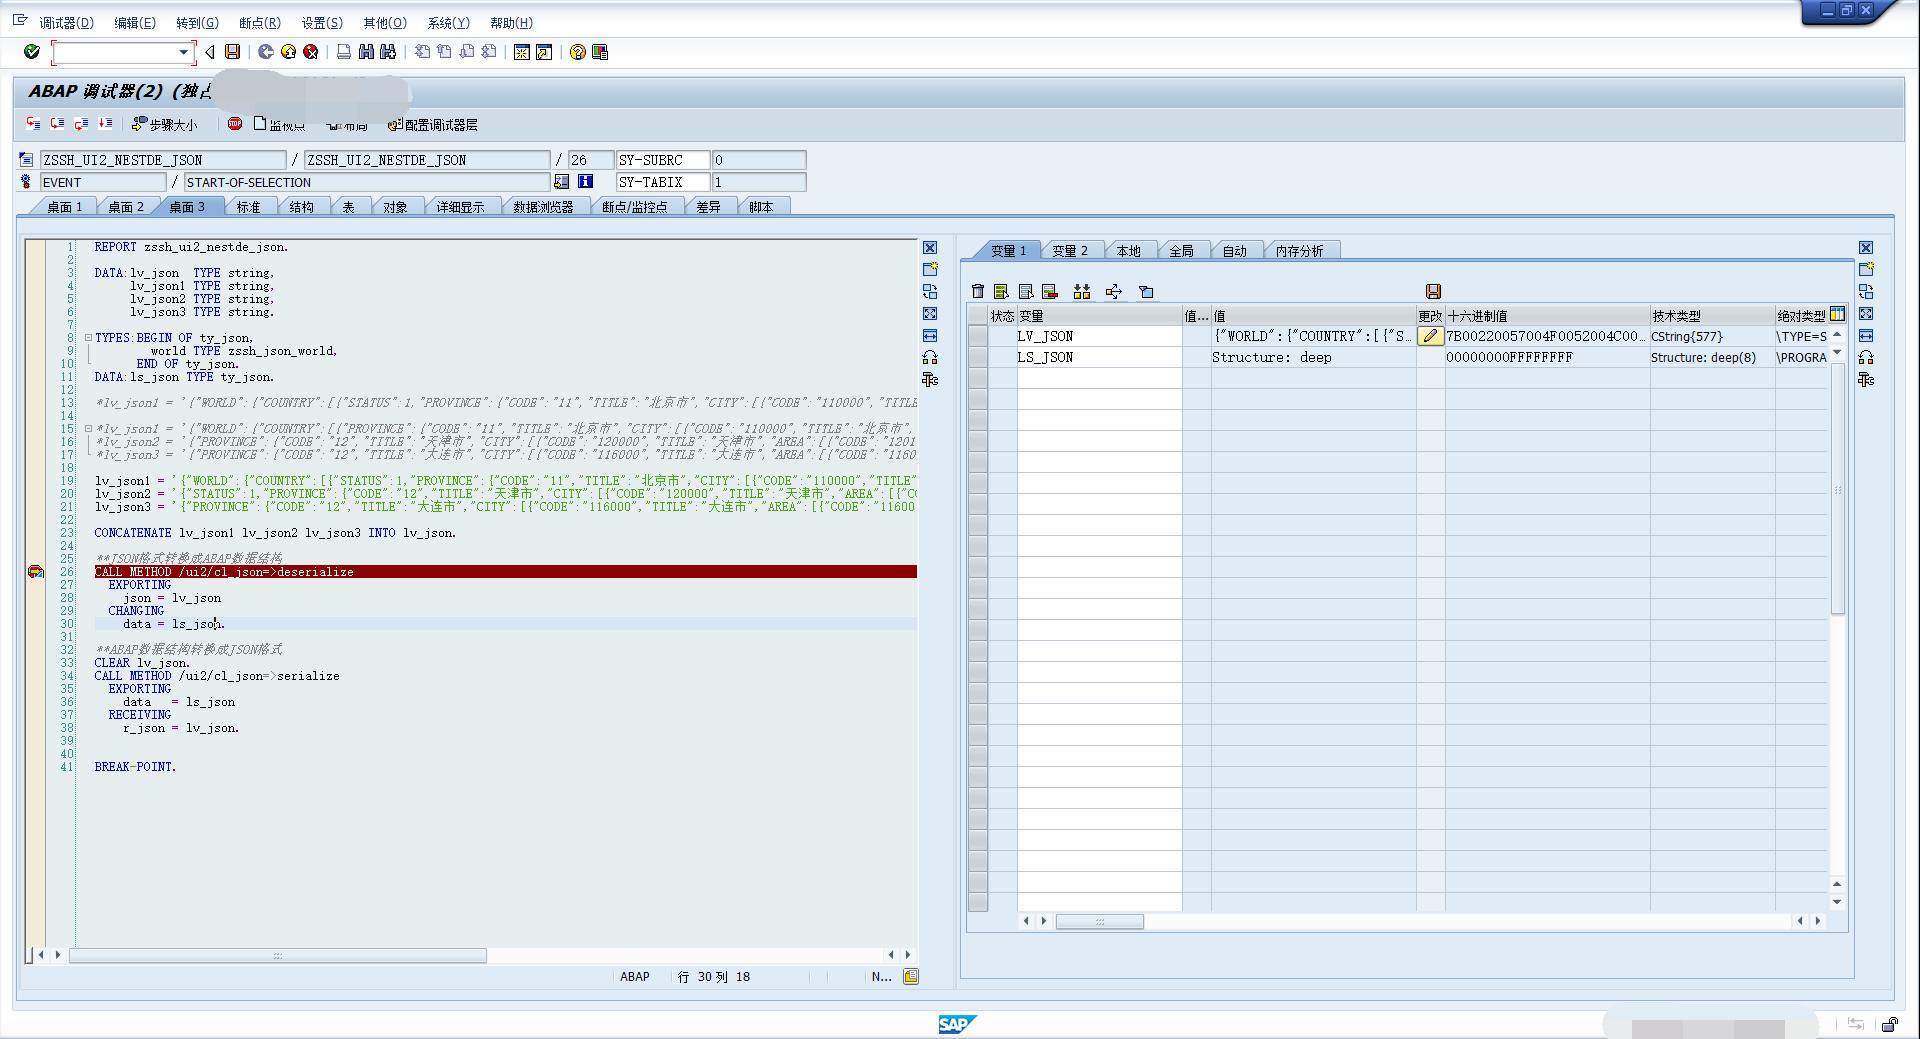Image resolution: width=1920 pixels, height=1039 pixels.
Task: Collapse the TYPES BEGIN OF block at line 8
Action: (x=88, y=338)
